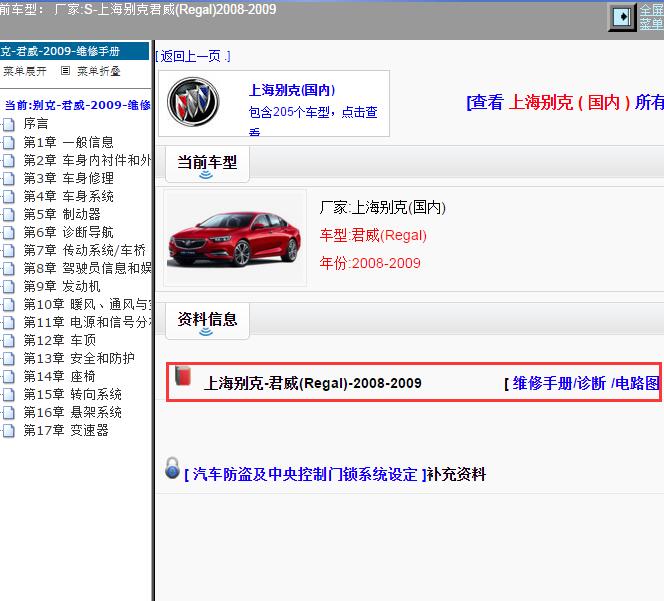
Task: Open 第13章 安全和防护 chapter
Action: click(79, 358)
